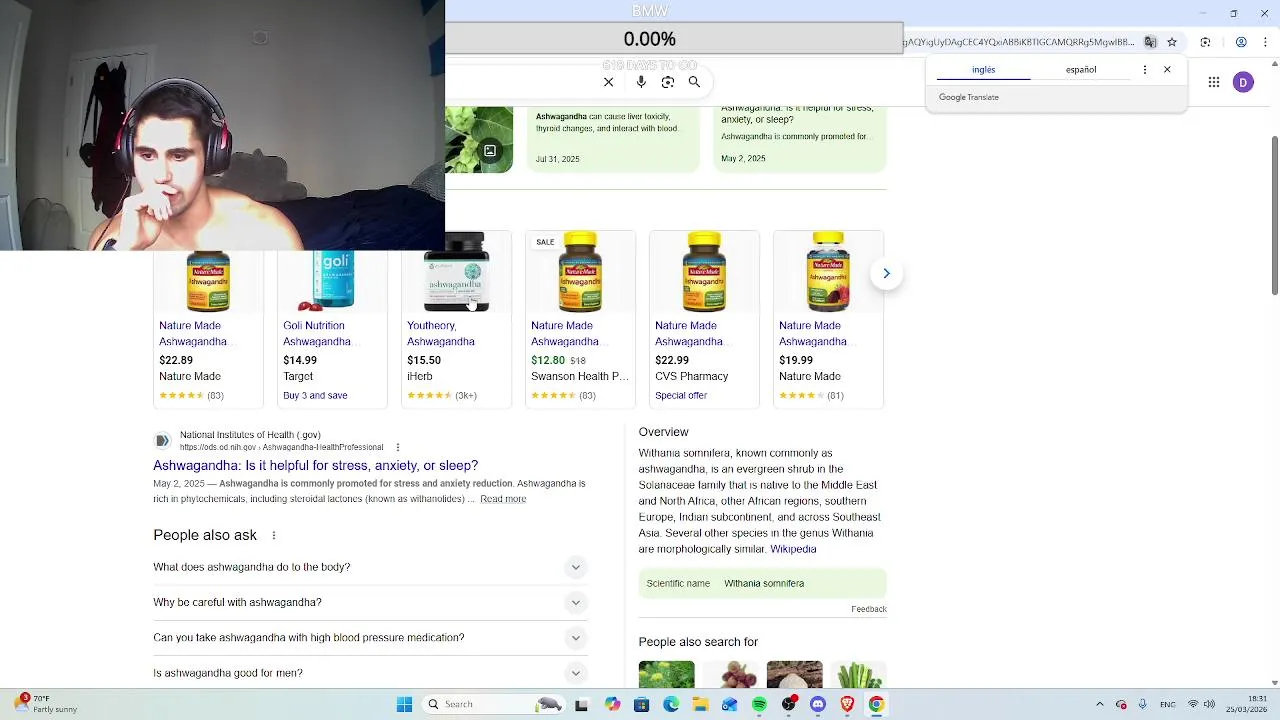Screen dimensions: 1280x720
Task: Show hidden system tray icons
Action: (1099, 704)
